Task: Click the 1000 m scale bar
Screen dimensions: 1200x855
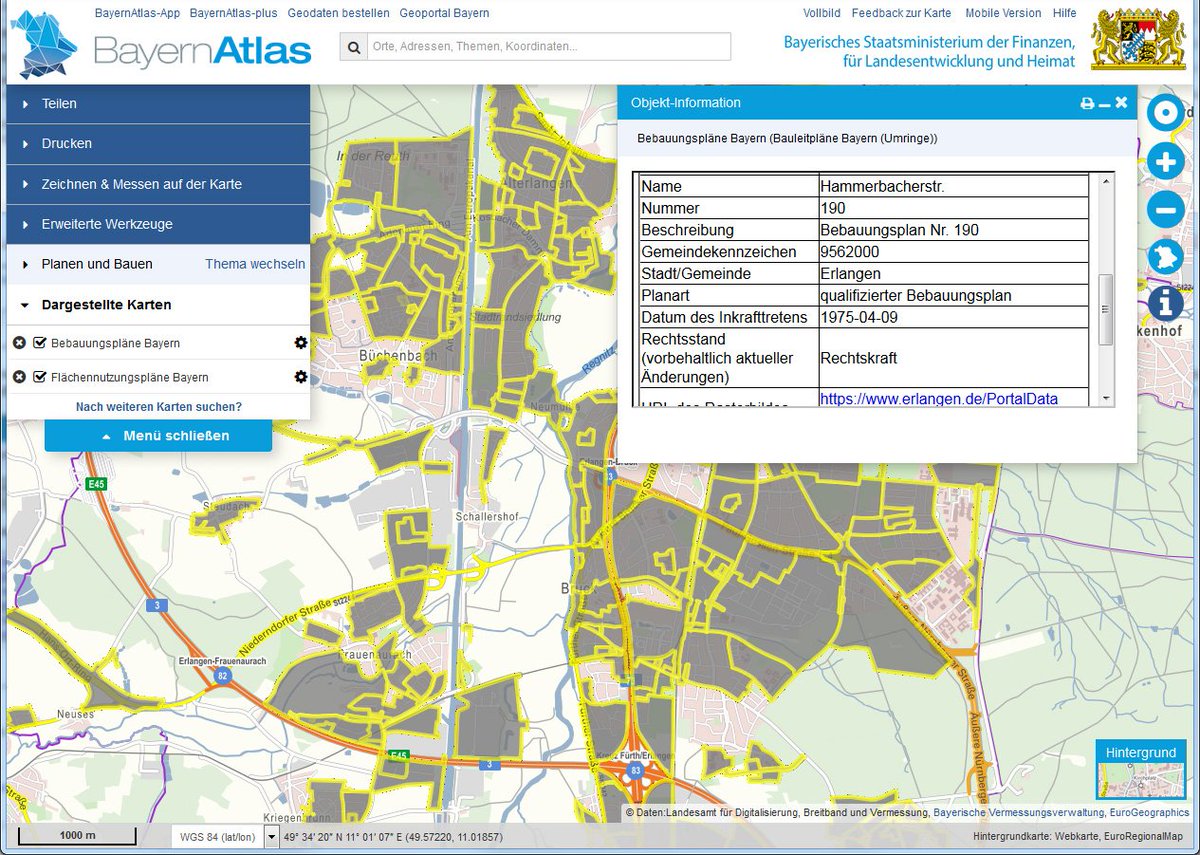Action: point(78,836)
